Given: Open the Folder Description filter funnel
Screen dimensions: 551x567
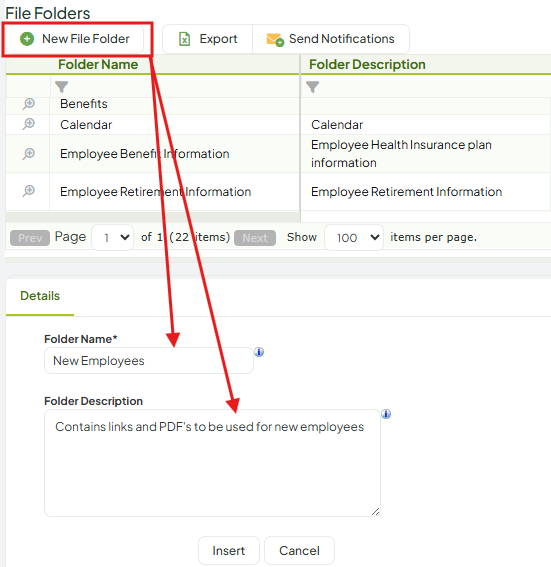Looking at the screenshot, I should point(312,87).
